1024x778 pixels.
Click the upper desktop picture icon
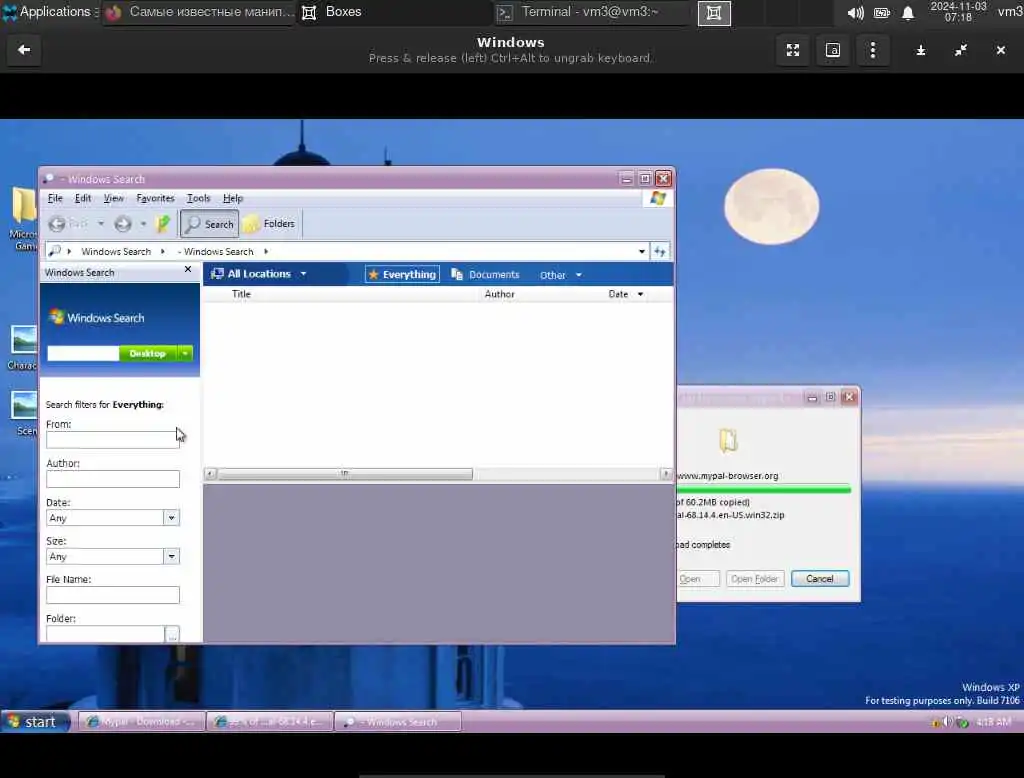coord(24,339)
